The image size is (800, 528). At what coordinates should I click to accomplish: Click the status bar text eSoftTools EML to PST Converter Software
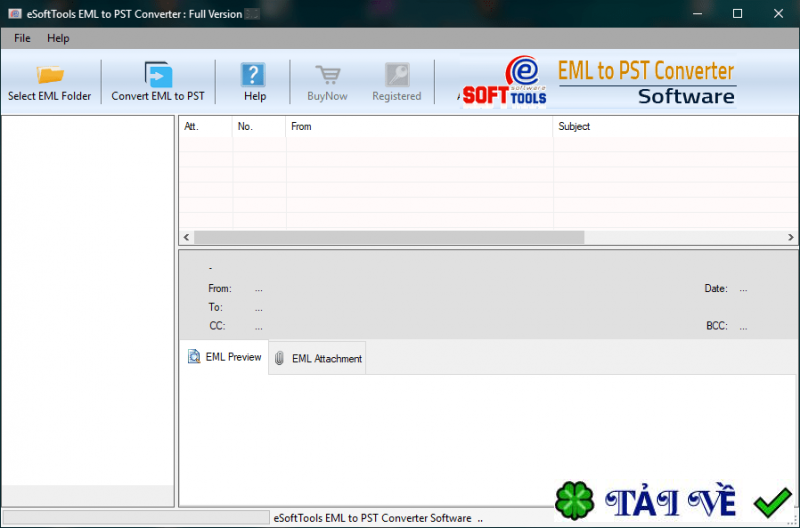(372, 518)
